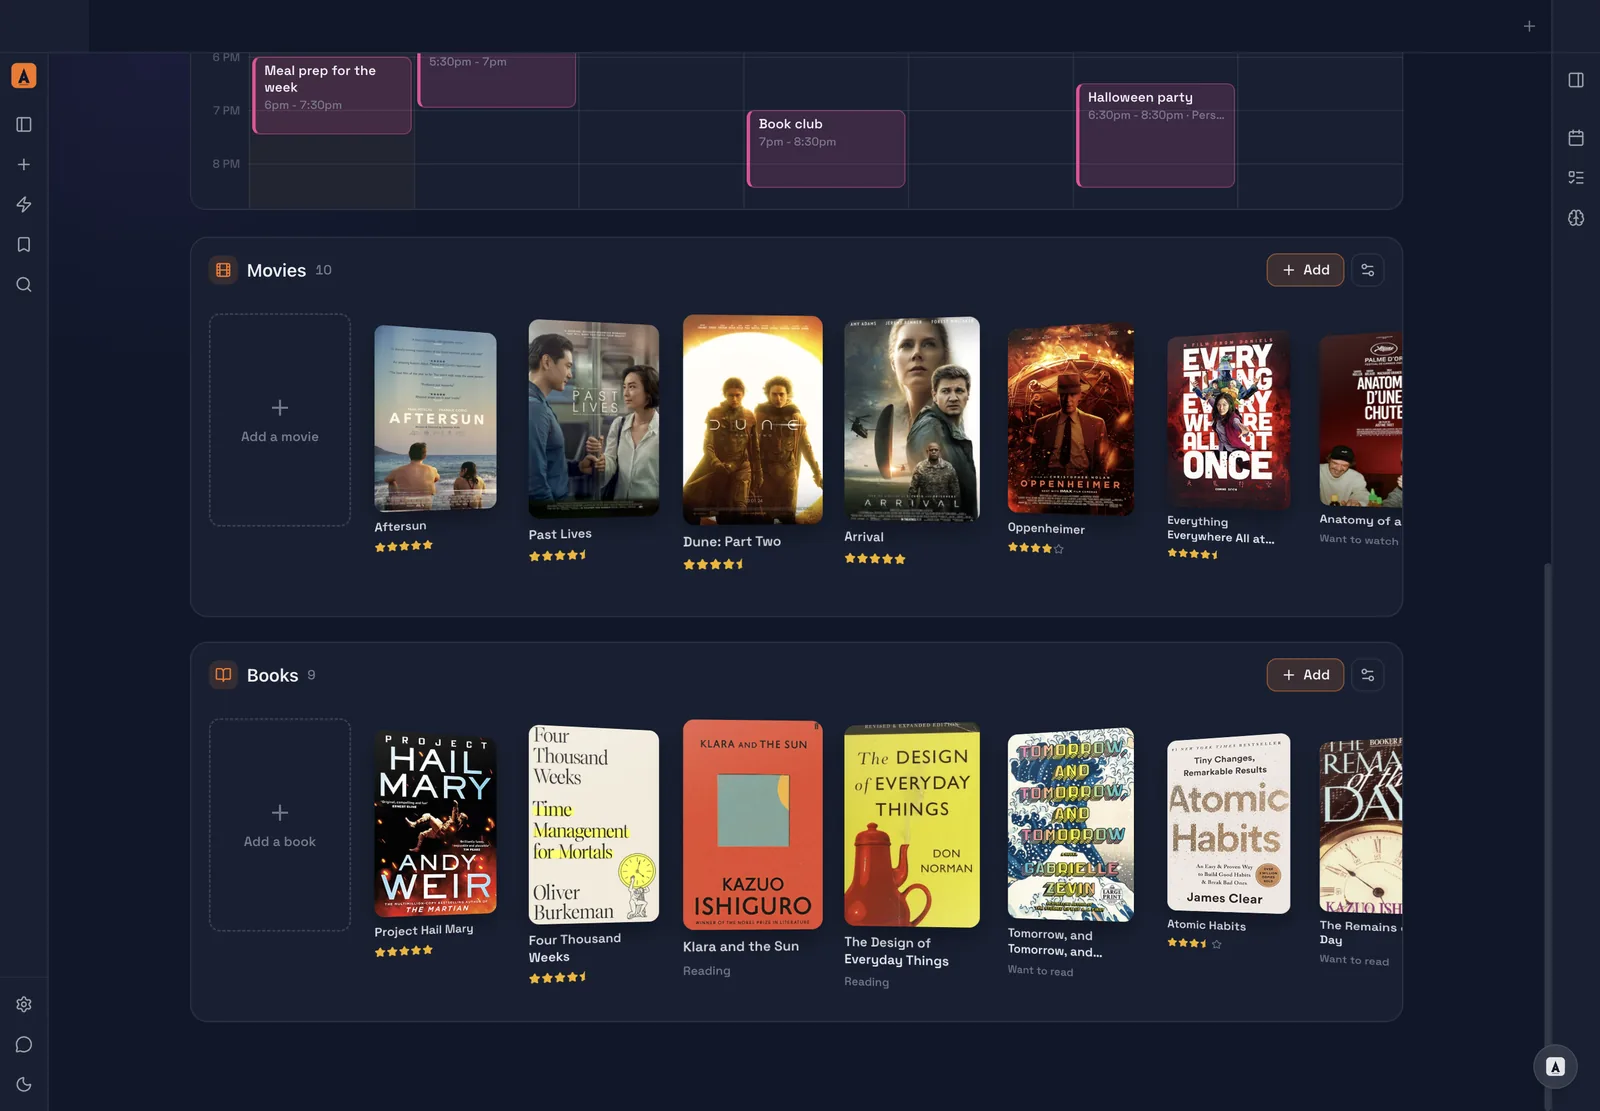Click the orange app logo icon
This screenshot has height=1111, width=1600.
click(x=24, y=76)
